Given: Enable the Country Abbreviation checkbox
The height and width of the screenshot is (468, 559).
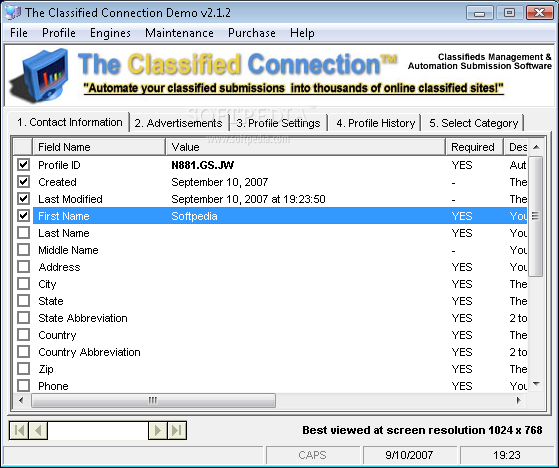Looking at the screenshot, I should (x=24, y=351).
